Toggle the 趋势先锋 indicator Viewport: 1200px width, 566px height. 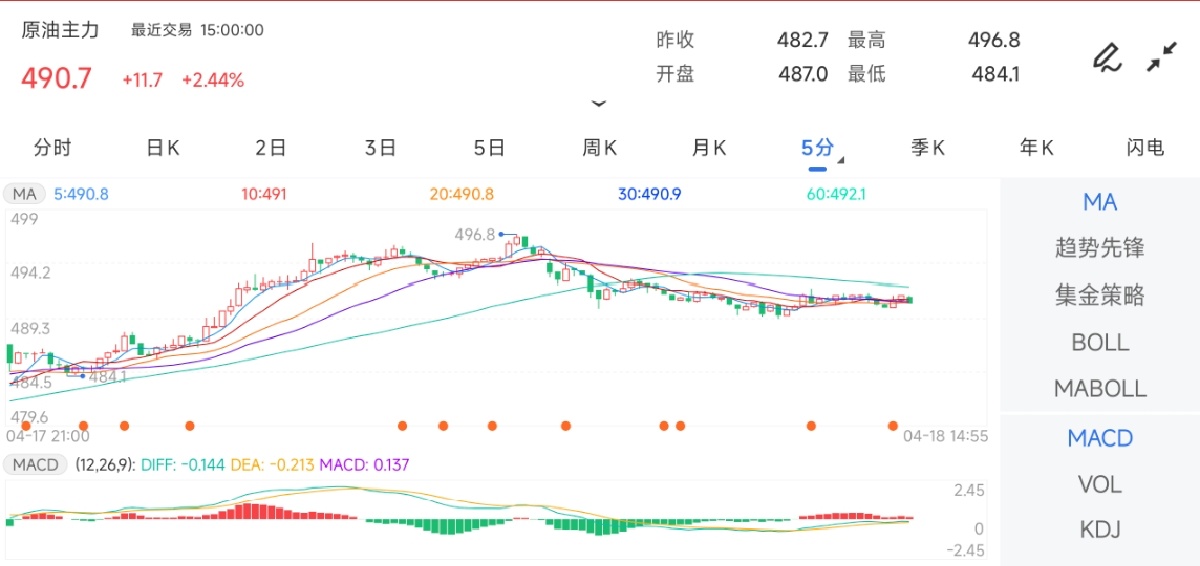click(x=1100, y=248)
